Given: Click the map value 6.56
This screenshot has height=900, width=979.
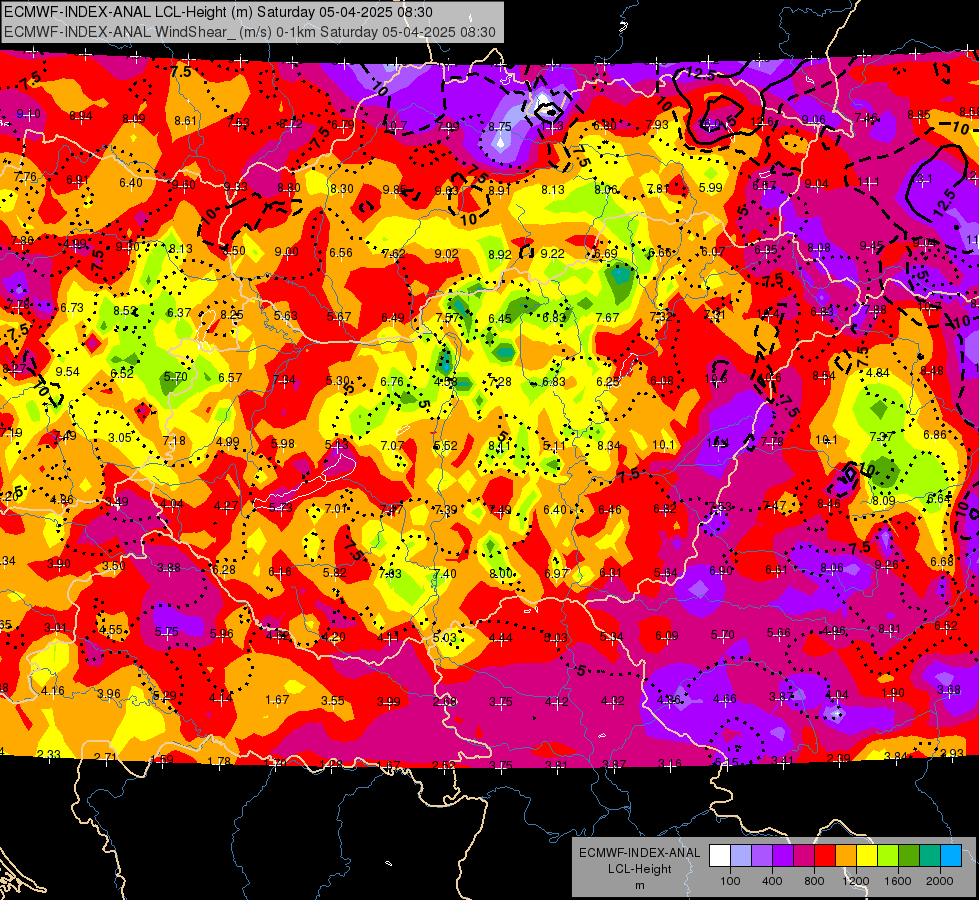Looking at the screenshot, I should click(x=341, y=252).
